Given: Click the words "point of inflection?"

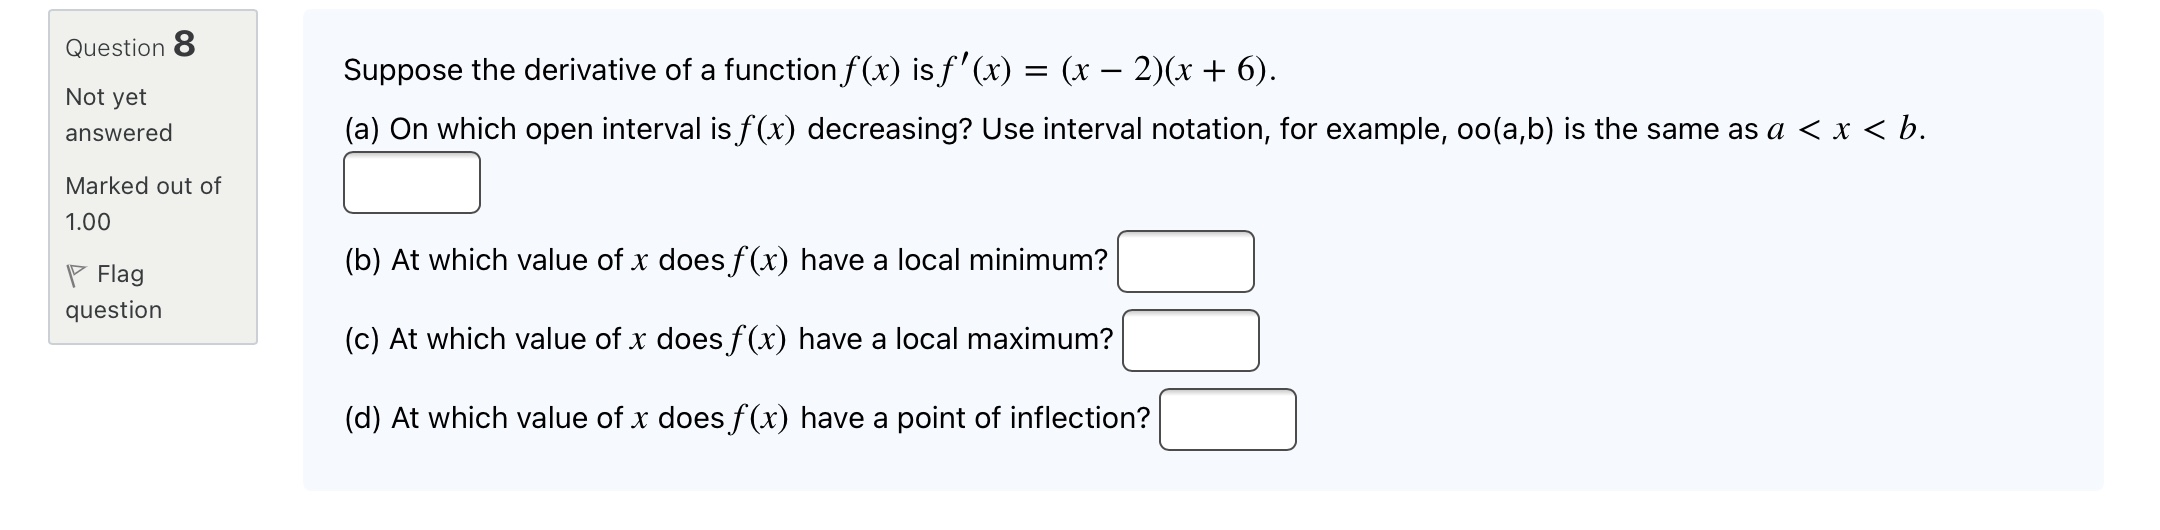Looking at the screenshot, I should (x=1023, y=418).
